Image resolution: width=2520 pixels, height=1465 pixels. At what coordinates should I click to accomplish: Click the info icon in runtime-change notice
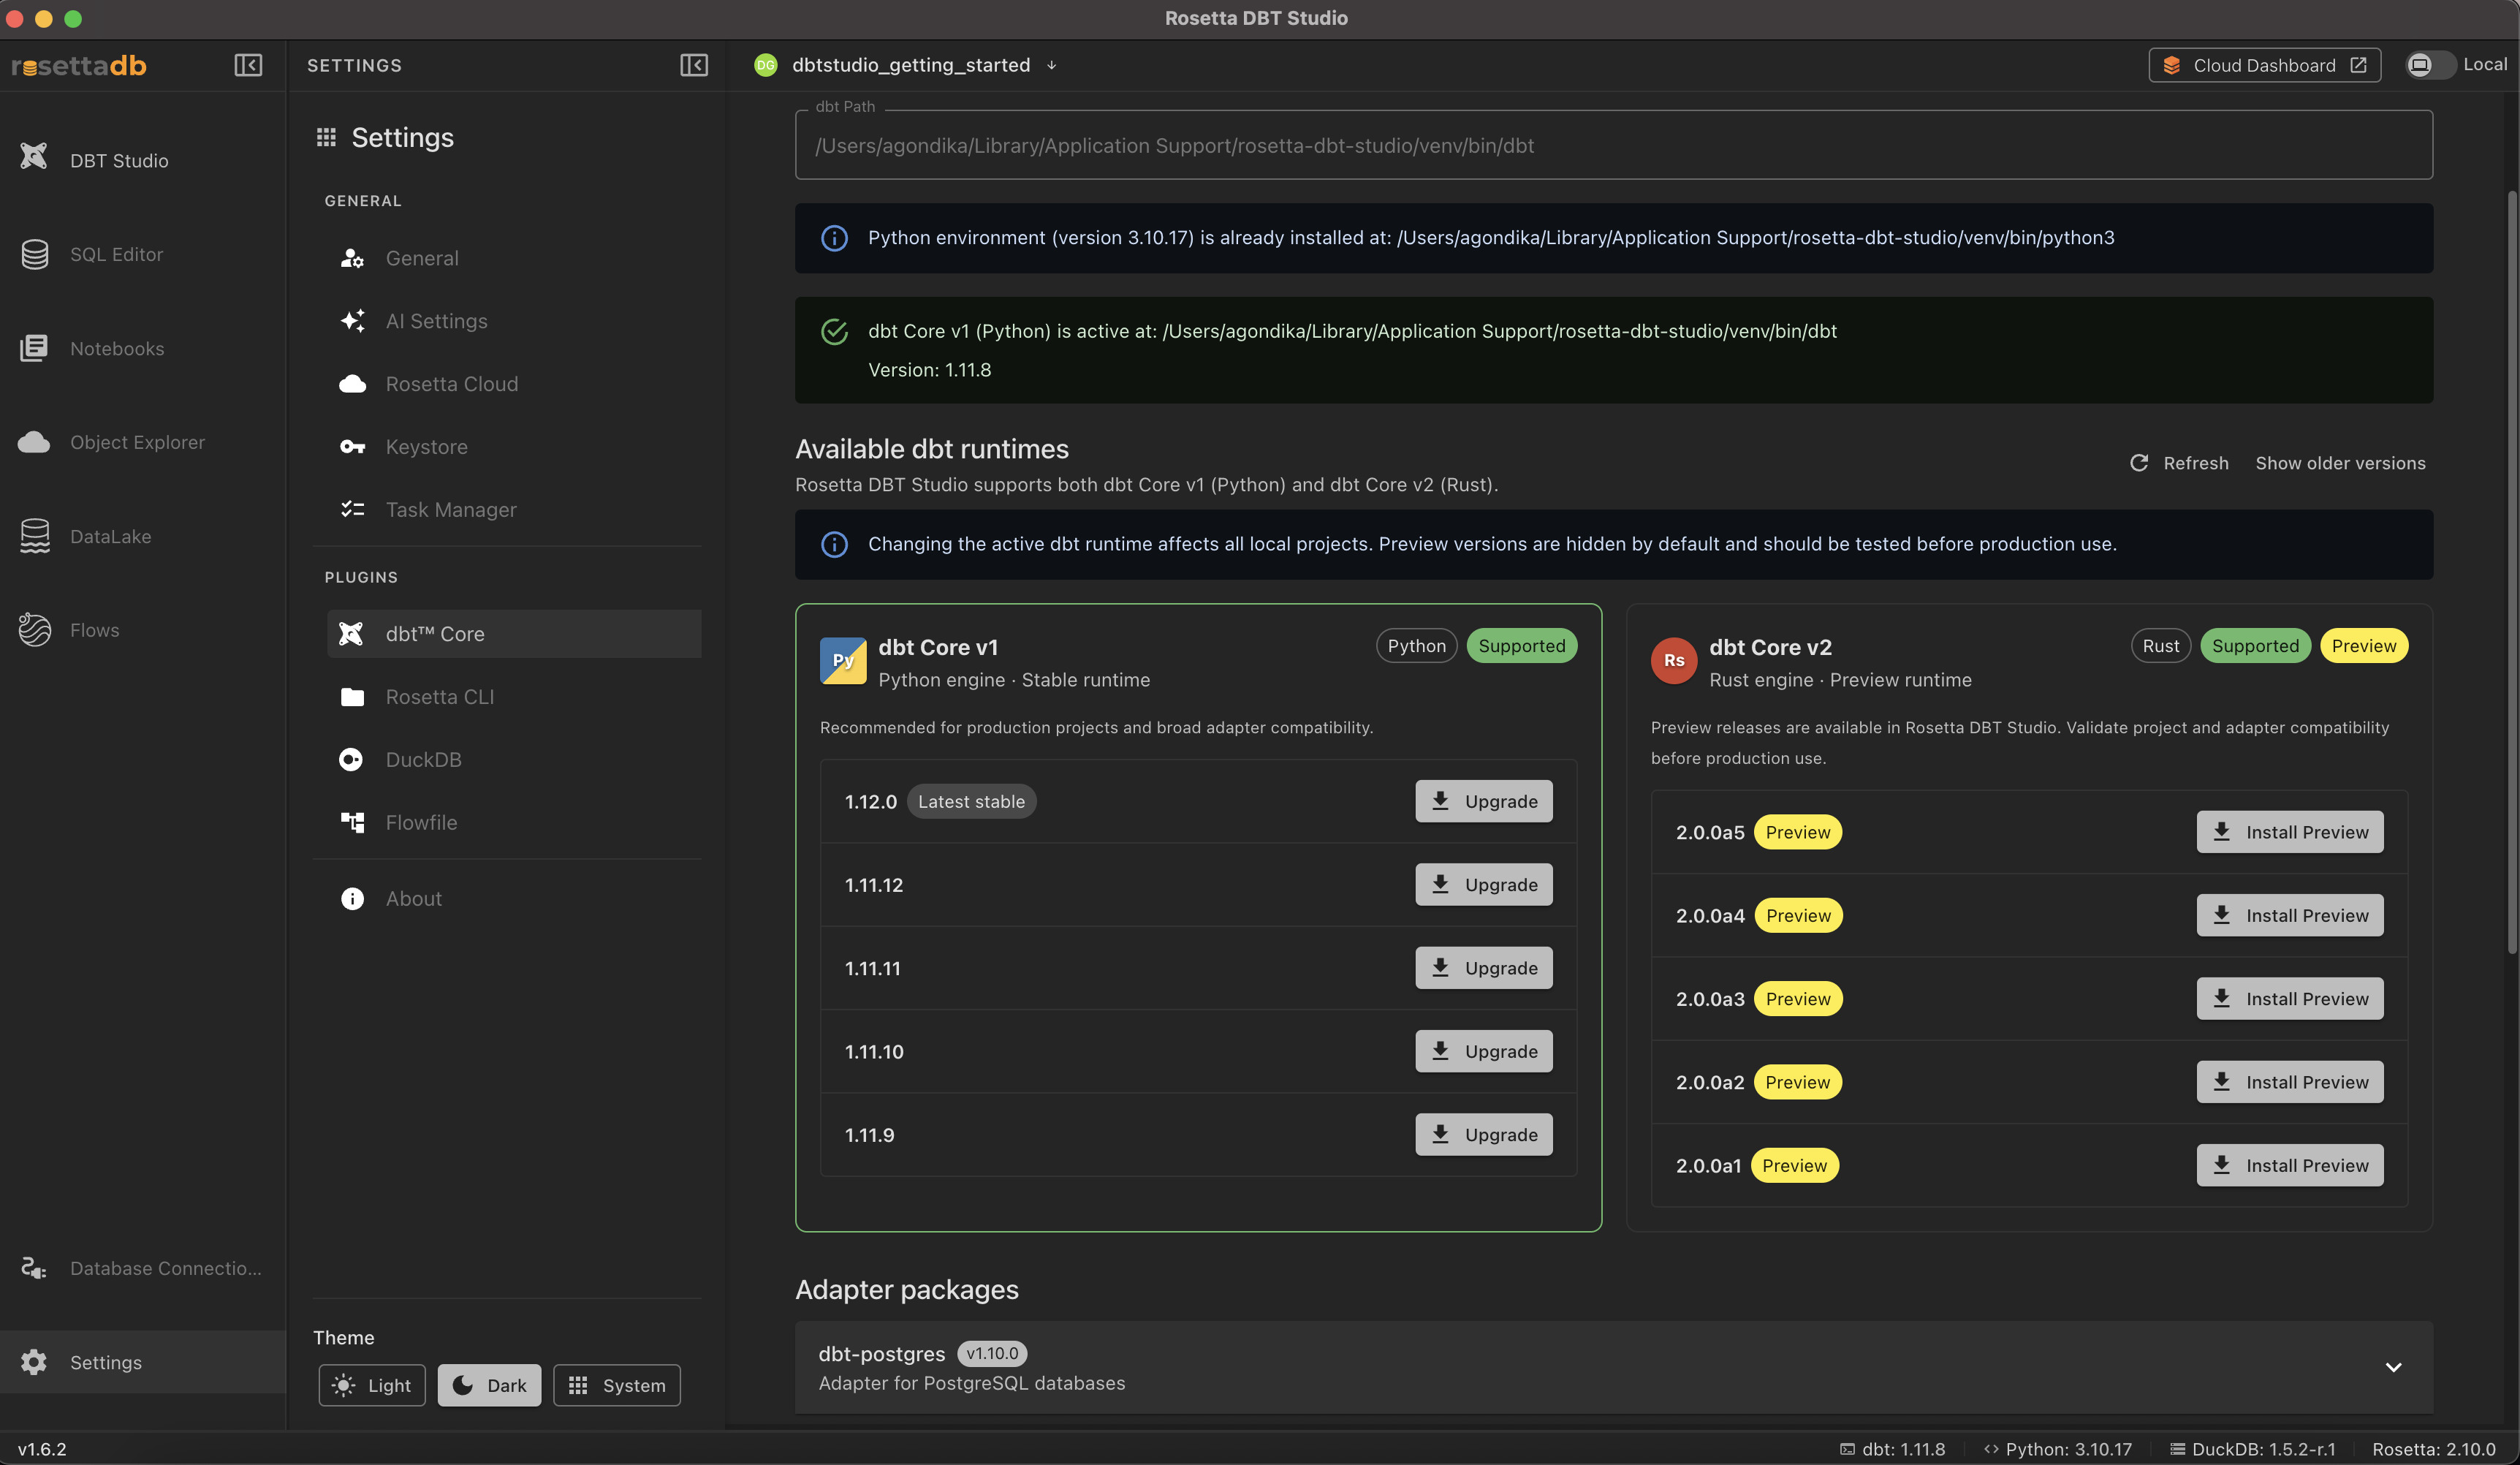tap(834, 544)
